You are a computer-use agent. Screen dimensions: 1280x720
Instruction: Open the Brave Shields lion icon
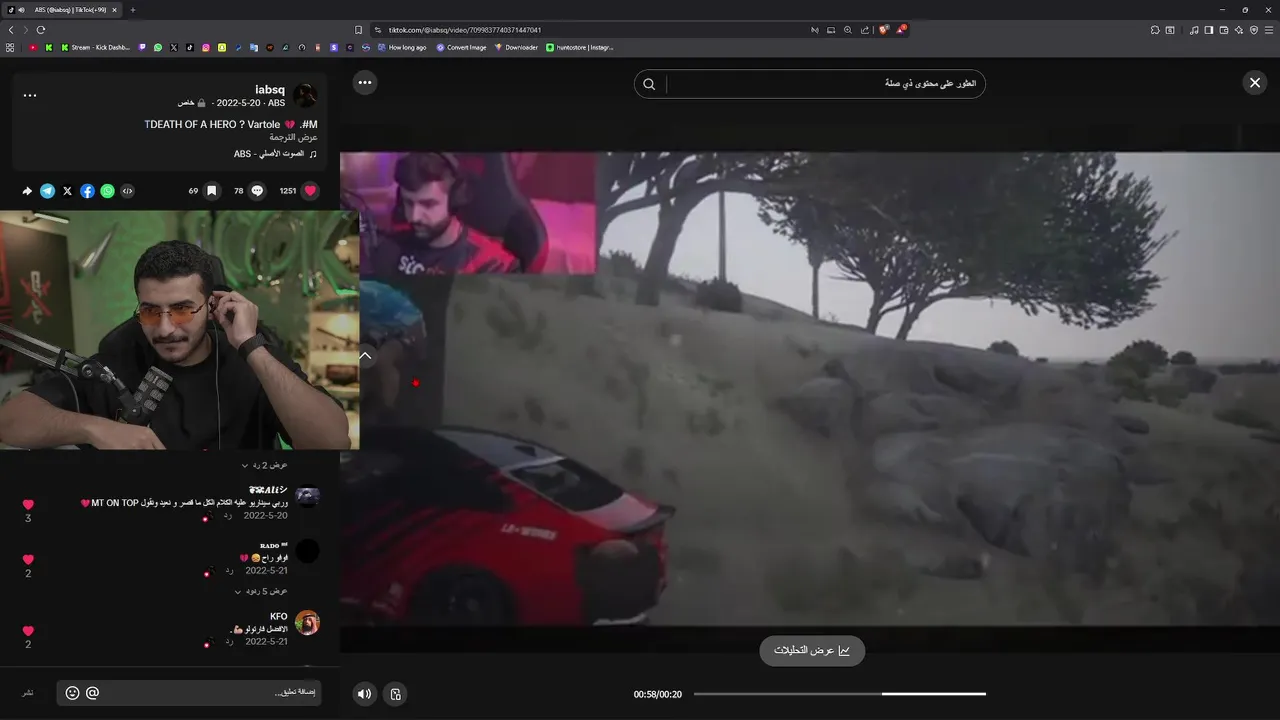click(883, 30)
